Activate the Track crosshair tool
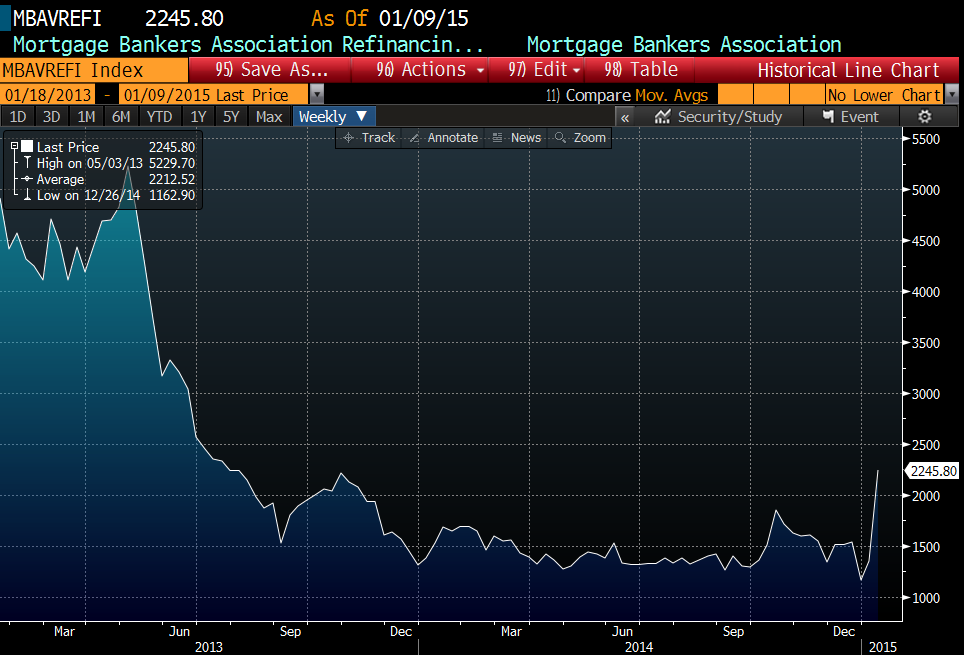964x655 pixels. 368,138
